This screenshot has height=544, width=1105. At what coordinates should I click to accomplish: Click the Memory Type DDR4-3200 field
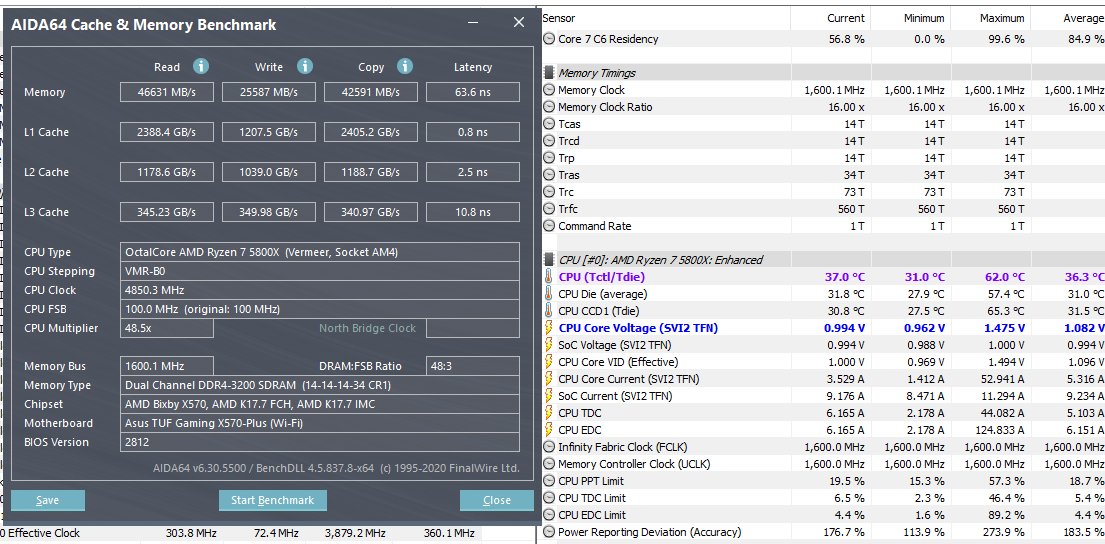320,385
